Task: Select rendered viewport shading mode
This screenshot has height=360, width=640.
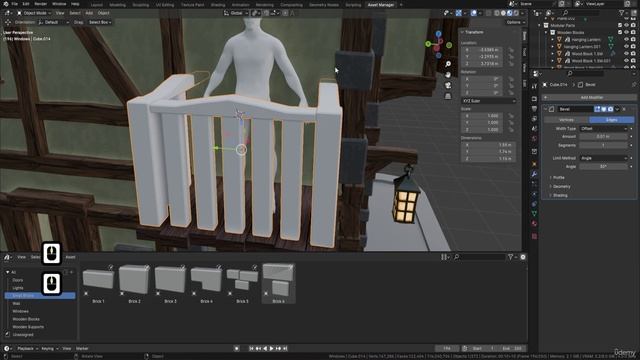Action: [x=516, y=13]
